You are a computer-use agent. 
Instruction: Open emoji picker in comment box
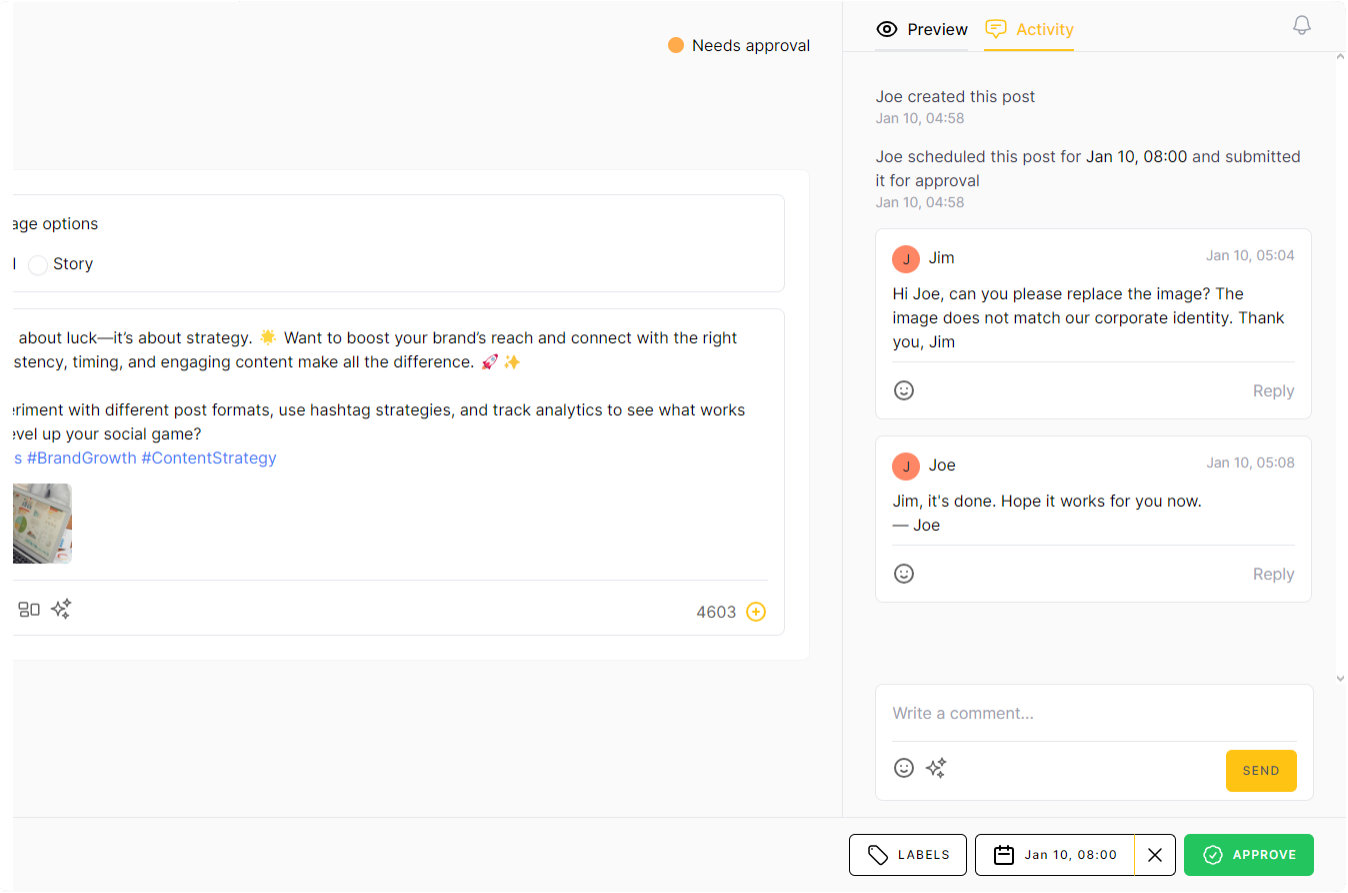(x=904, y=768)
